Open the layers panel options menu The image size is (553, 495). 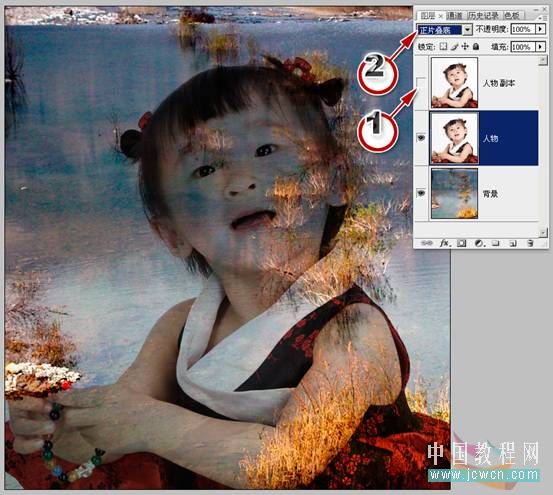(540, 18)
